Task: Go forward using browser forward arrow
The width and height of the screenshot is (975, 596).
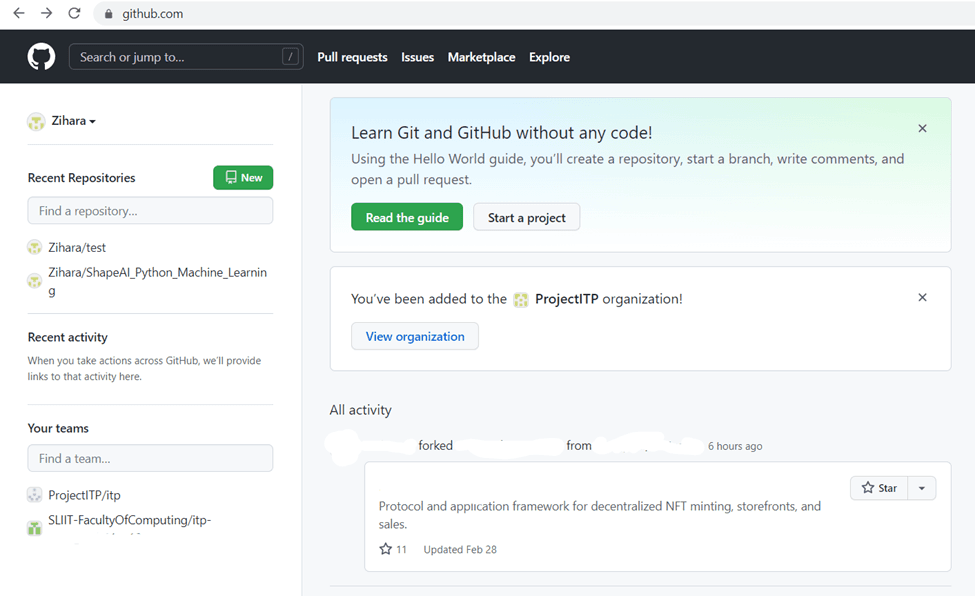Action: (x=47, y=13)
